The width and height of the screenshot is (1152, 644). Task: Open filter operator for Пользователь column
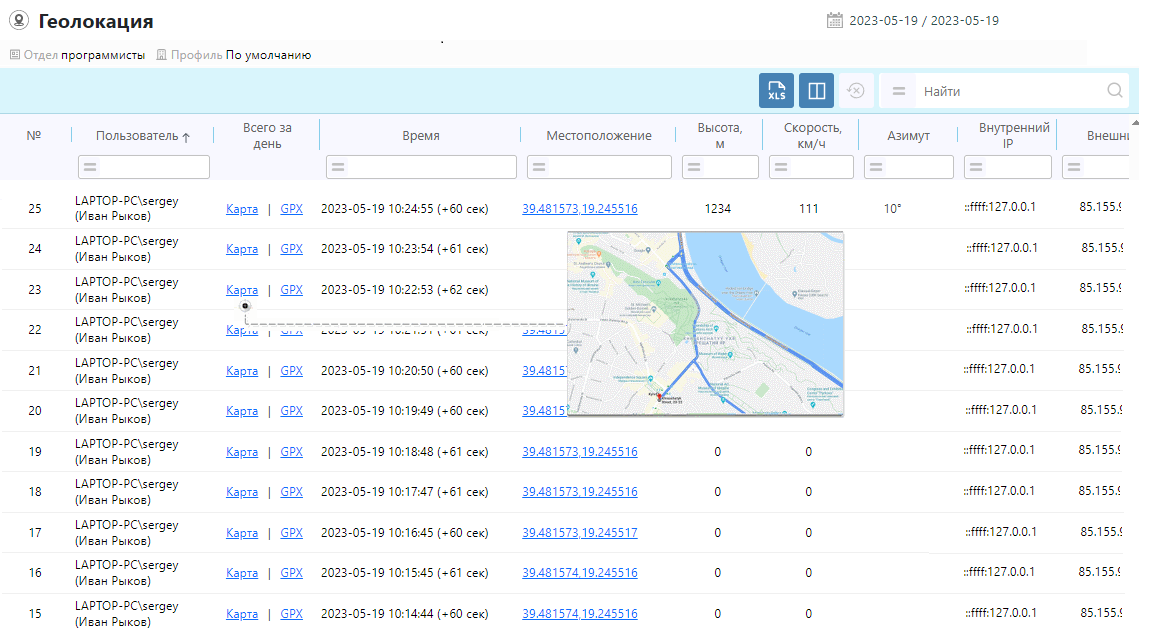pyautogui.click(x=89, y=167)
